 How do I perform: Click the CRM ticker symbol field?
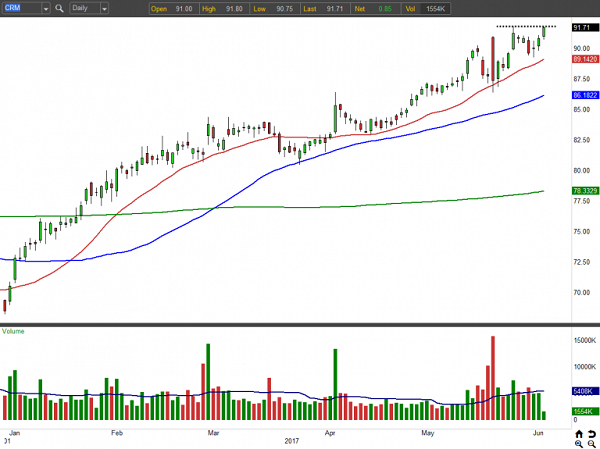(22, 8)
